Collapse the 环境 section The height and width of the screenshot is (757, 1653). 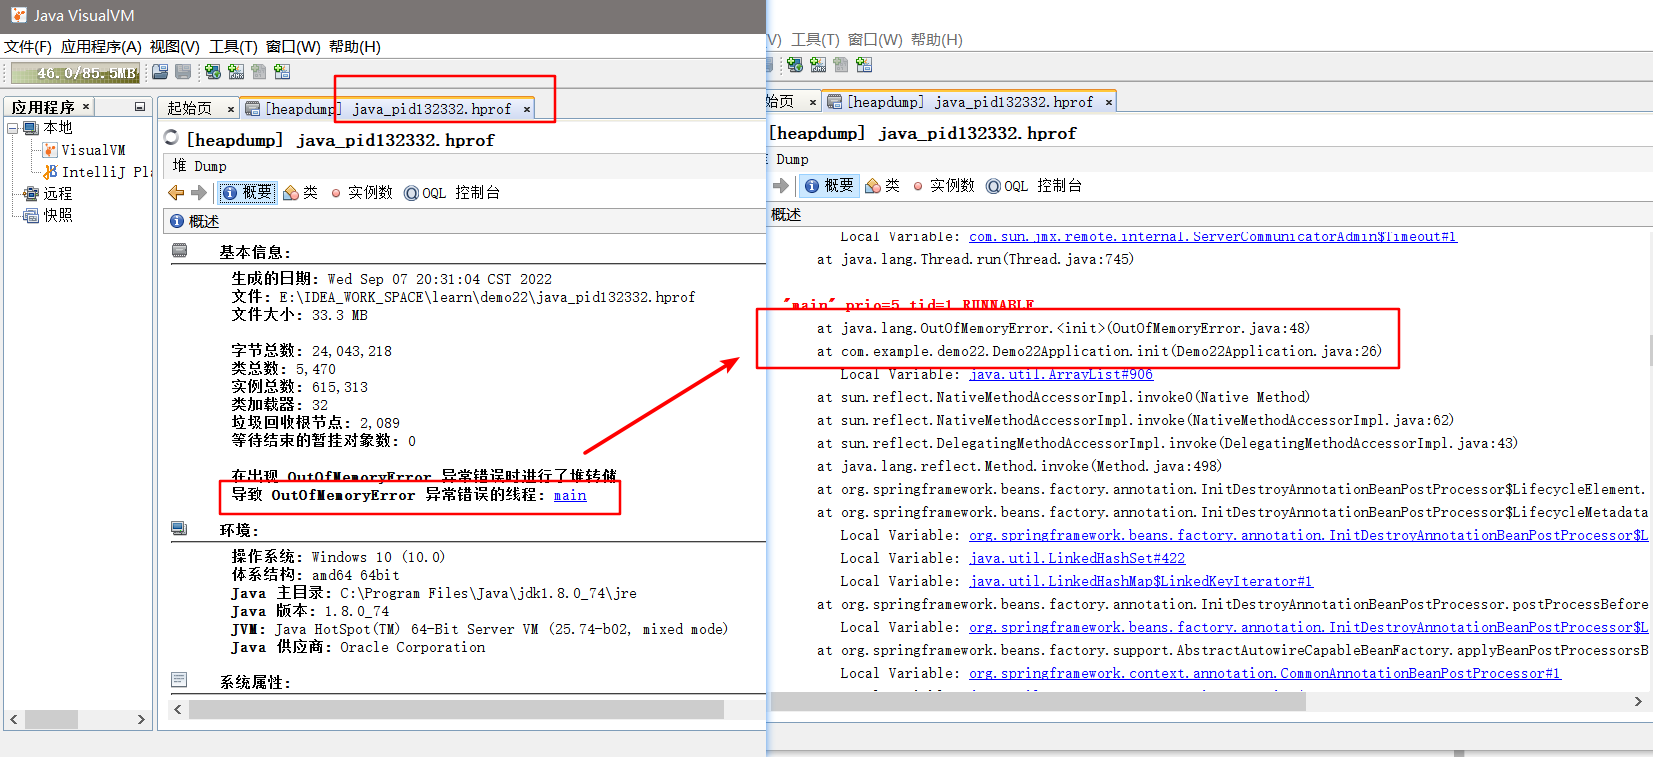tap(179, 529)
